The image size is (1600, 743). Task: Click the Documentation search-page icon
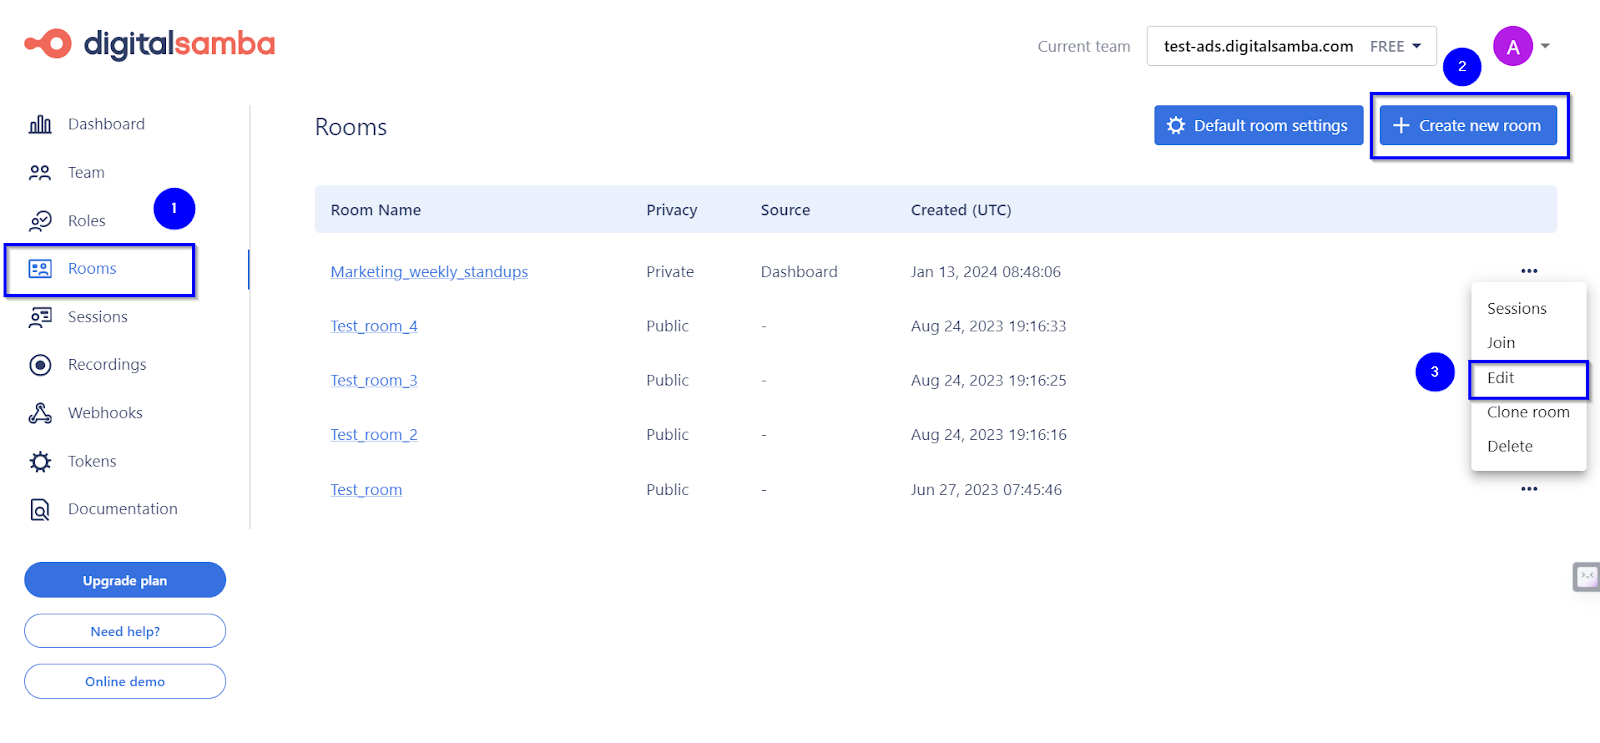(40, 510)
